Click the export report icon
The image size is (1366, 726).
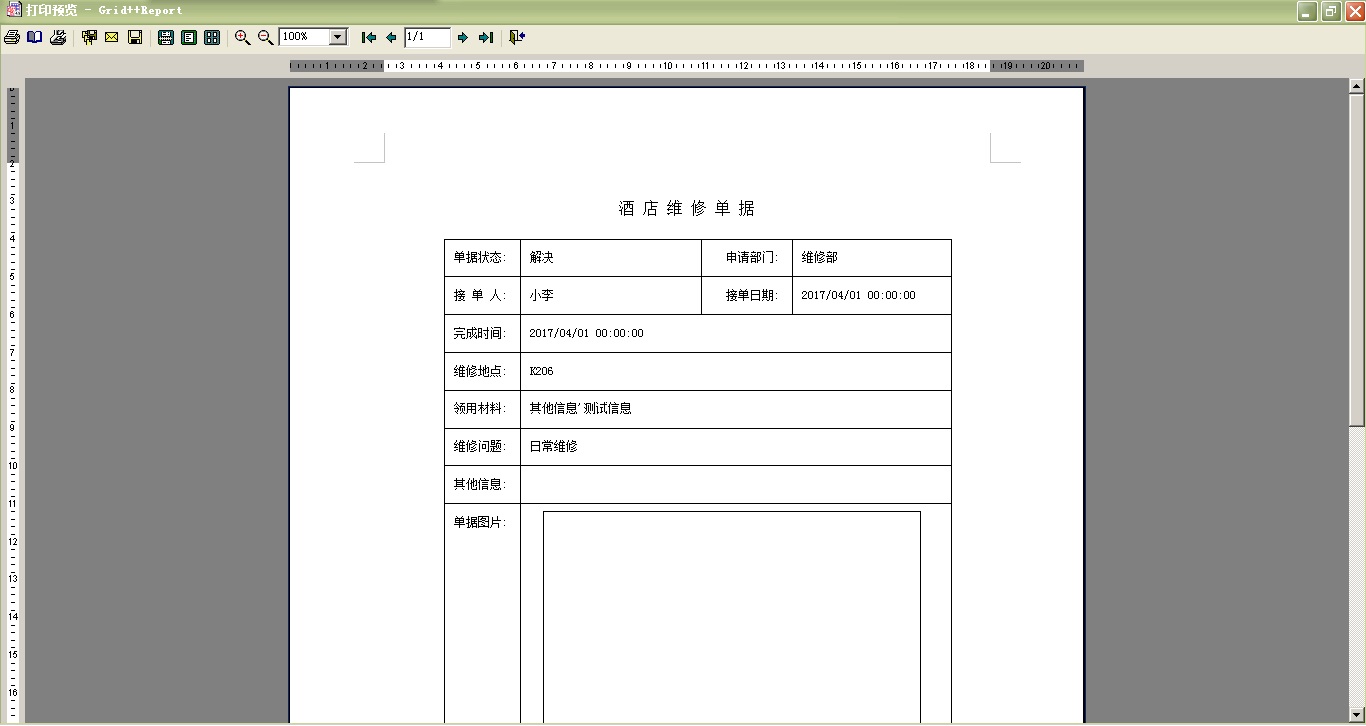click(x=89, y=37)
